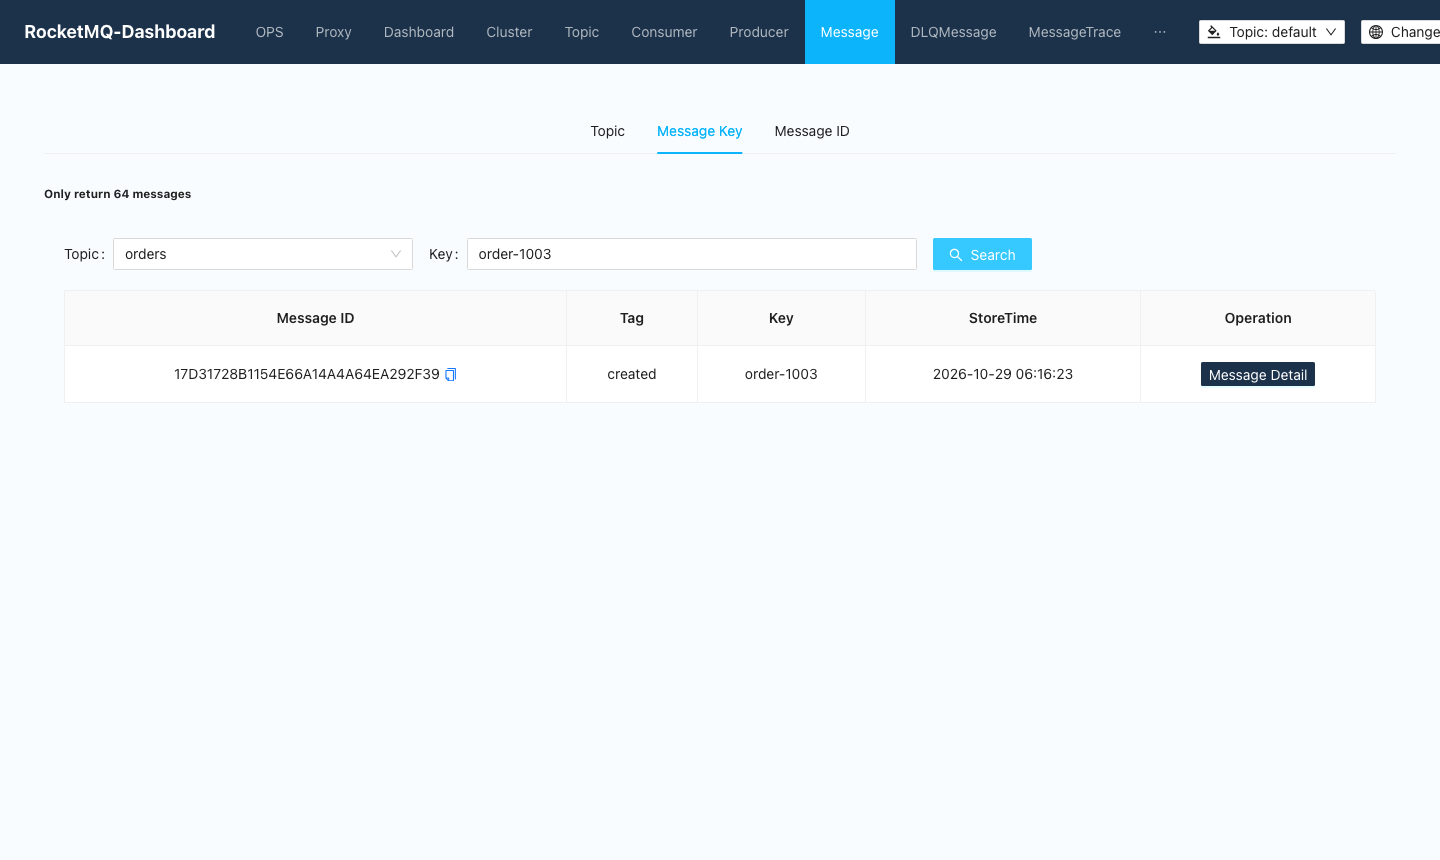
Task: Click the paint bucket icon beside Topic: default
Action: [1214, 32]
